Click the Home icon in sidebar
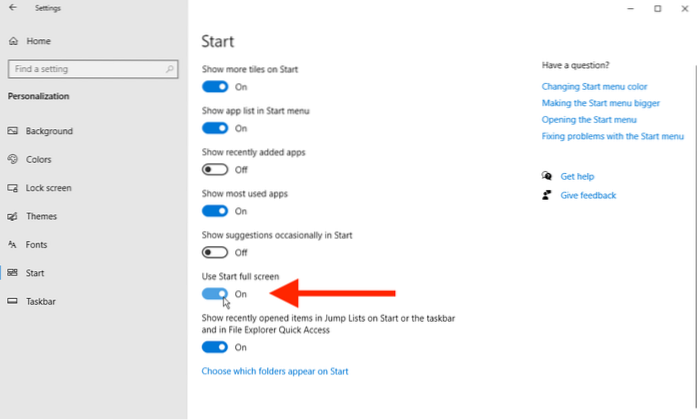Viewport: 697px width, 420px height. (13, 41)
